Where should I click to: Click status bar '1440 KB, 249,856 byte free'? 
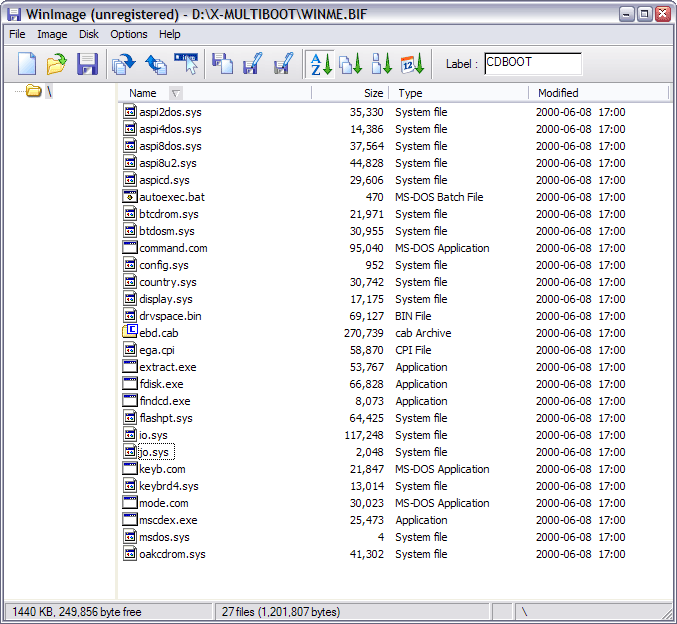(76, 612)
